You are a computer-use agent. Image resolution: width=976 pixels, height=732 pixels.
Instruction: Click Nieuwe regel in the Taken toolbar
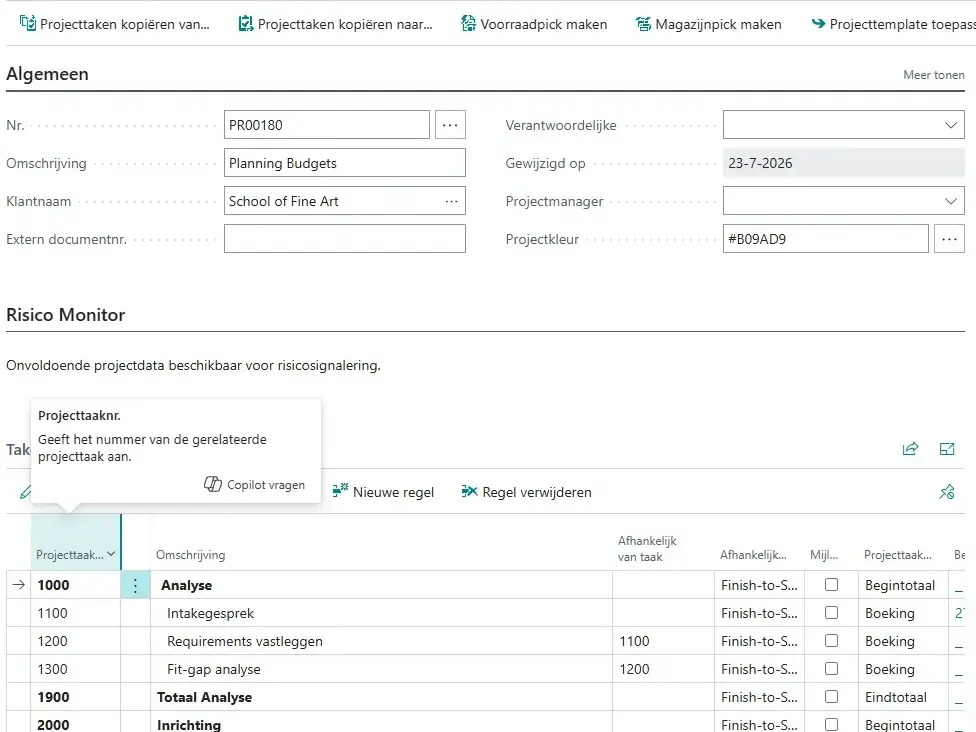[x=383, y=492]
